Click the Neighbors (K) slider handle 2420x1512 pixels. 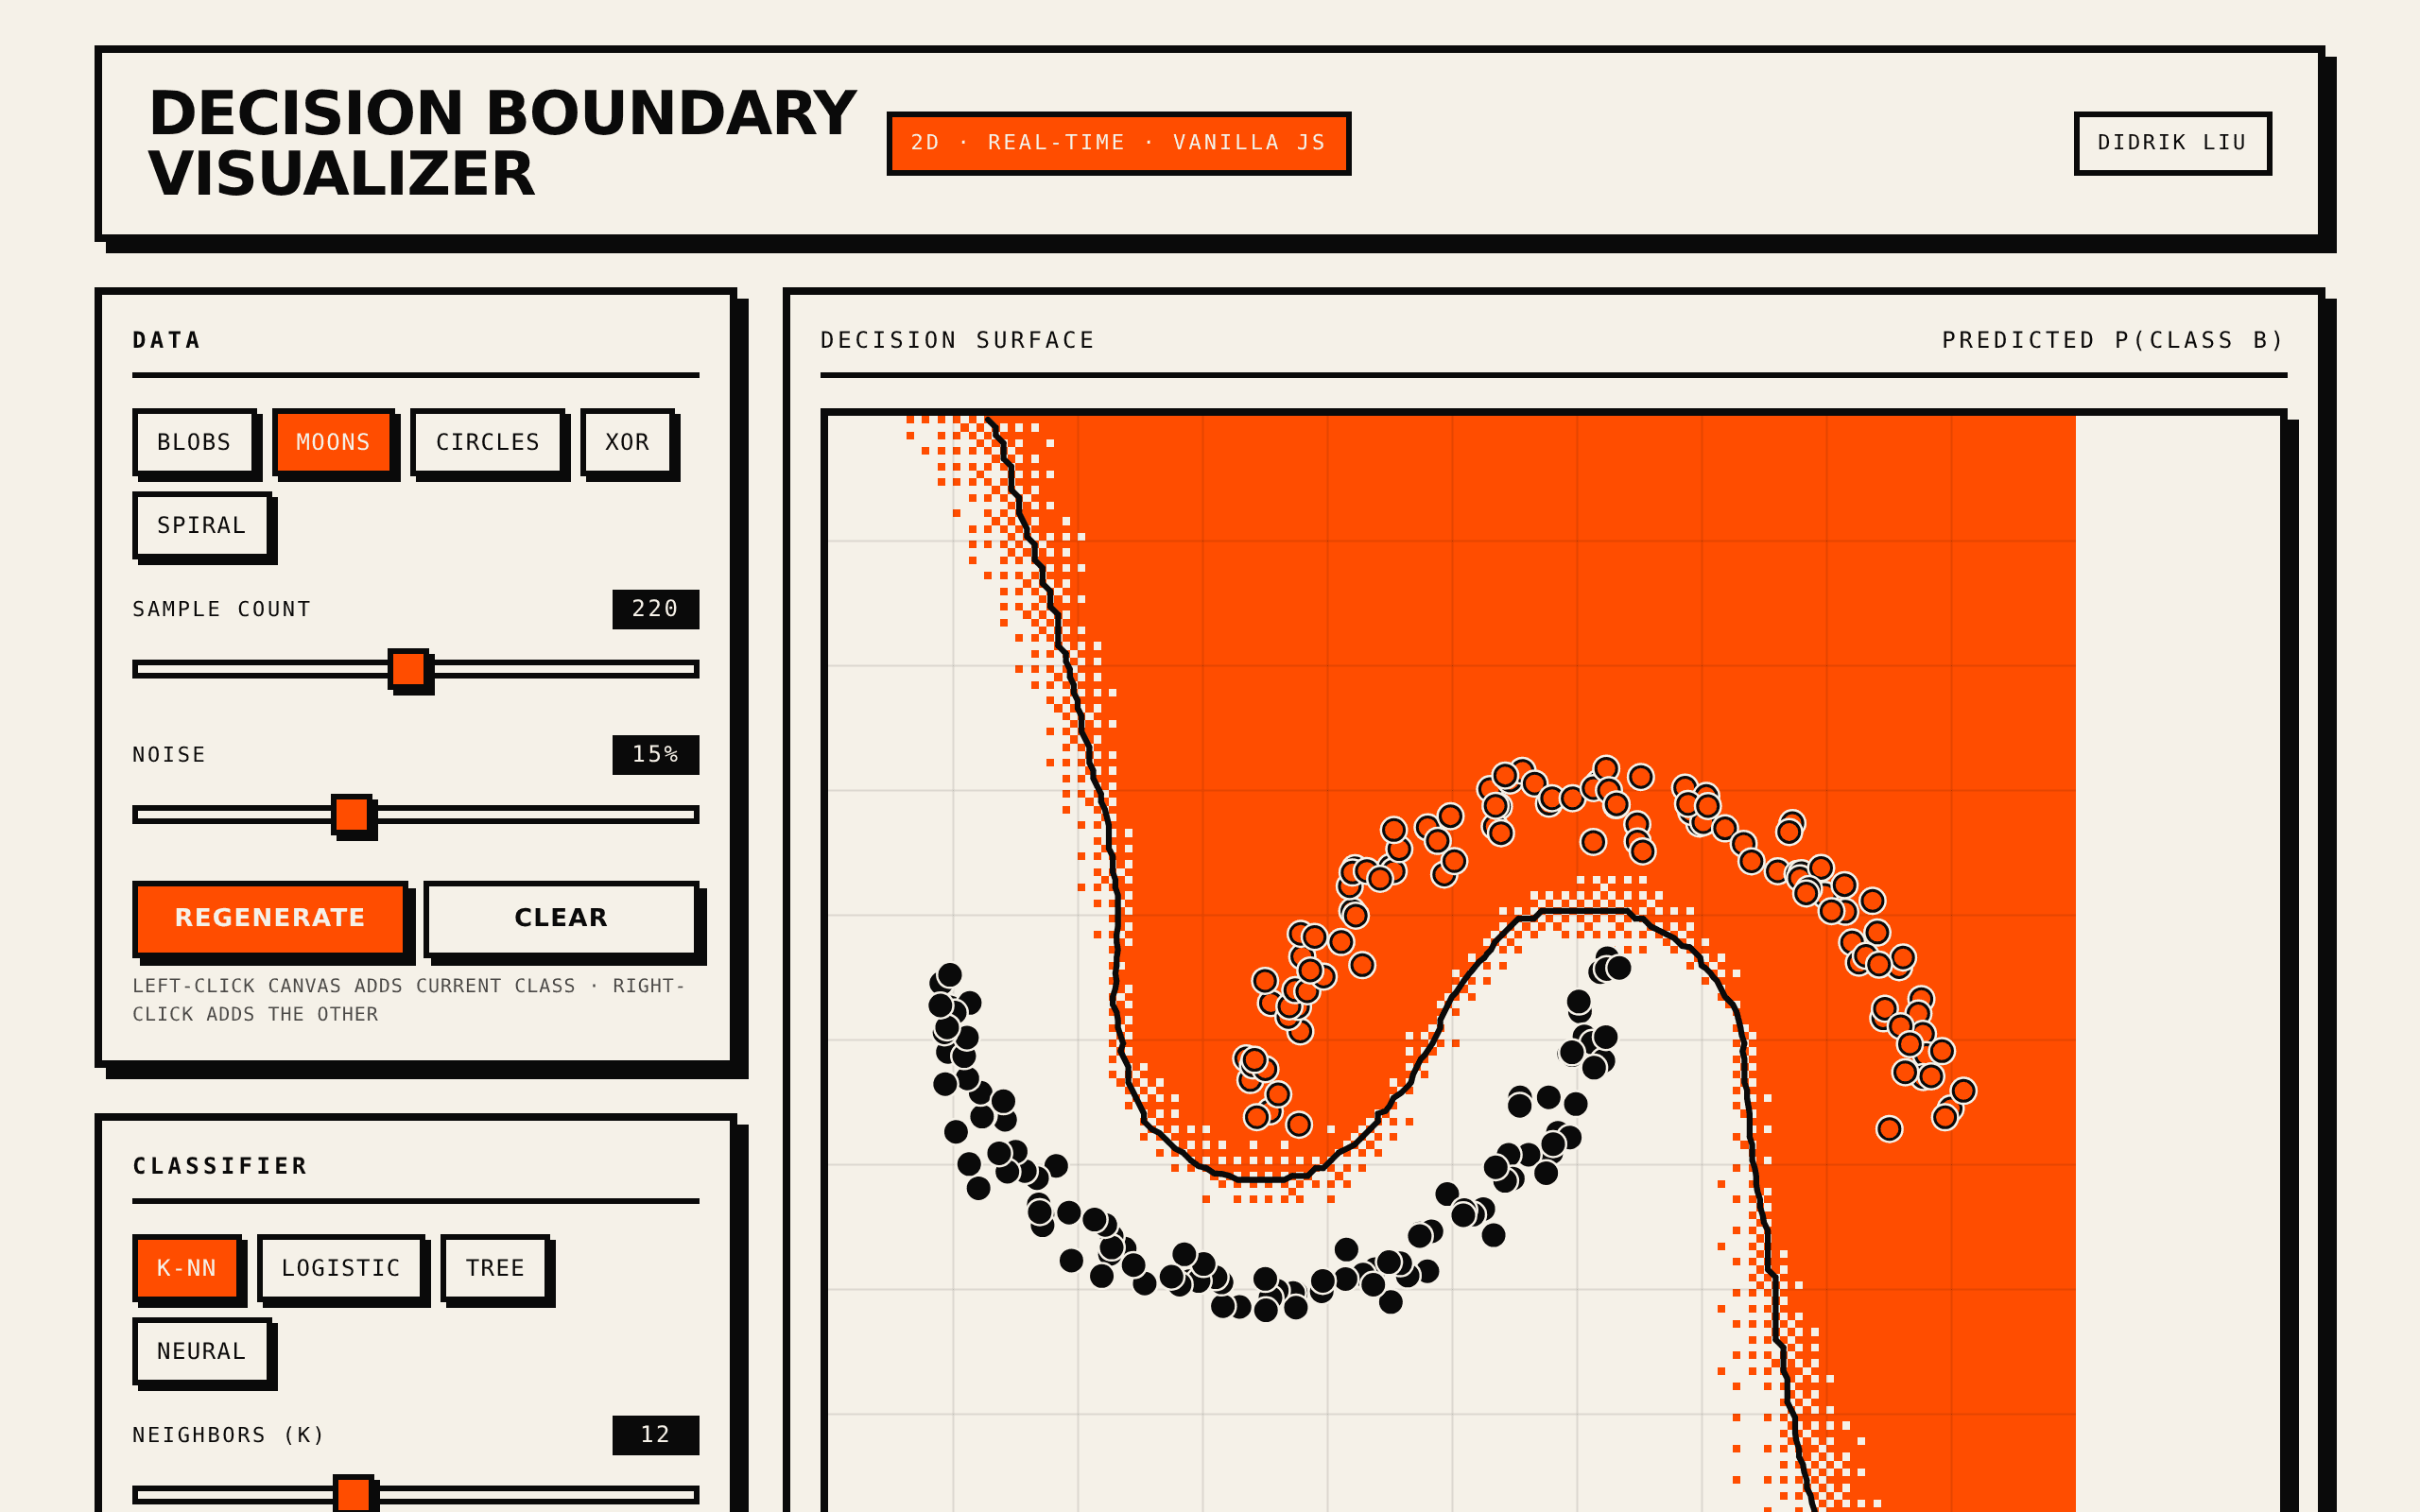pyautogui.click(x=353, y=1494)
